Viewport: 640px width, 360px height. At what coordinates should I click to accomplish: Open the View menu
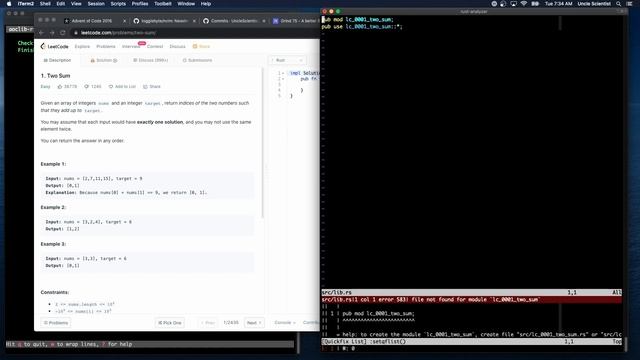coord(76,4)
